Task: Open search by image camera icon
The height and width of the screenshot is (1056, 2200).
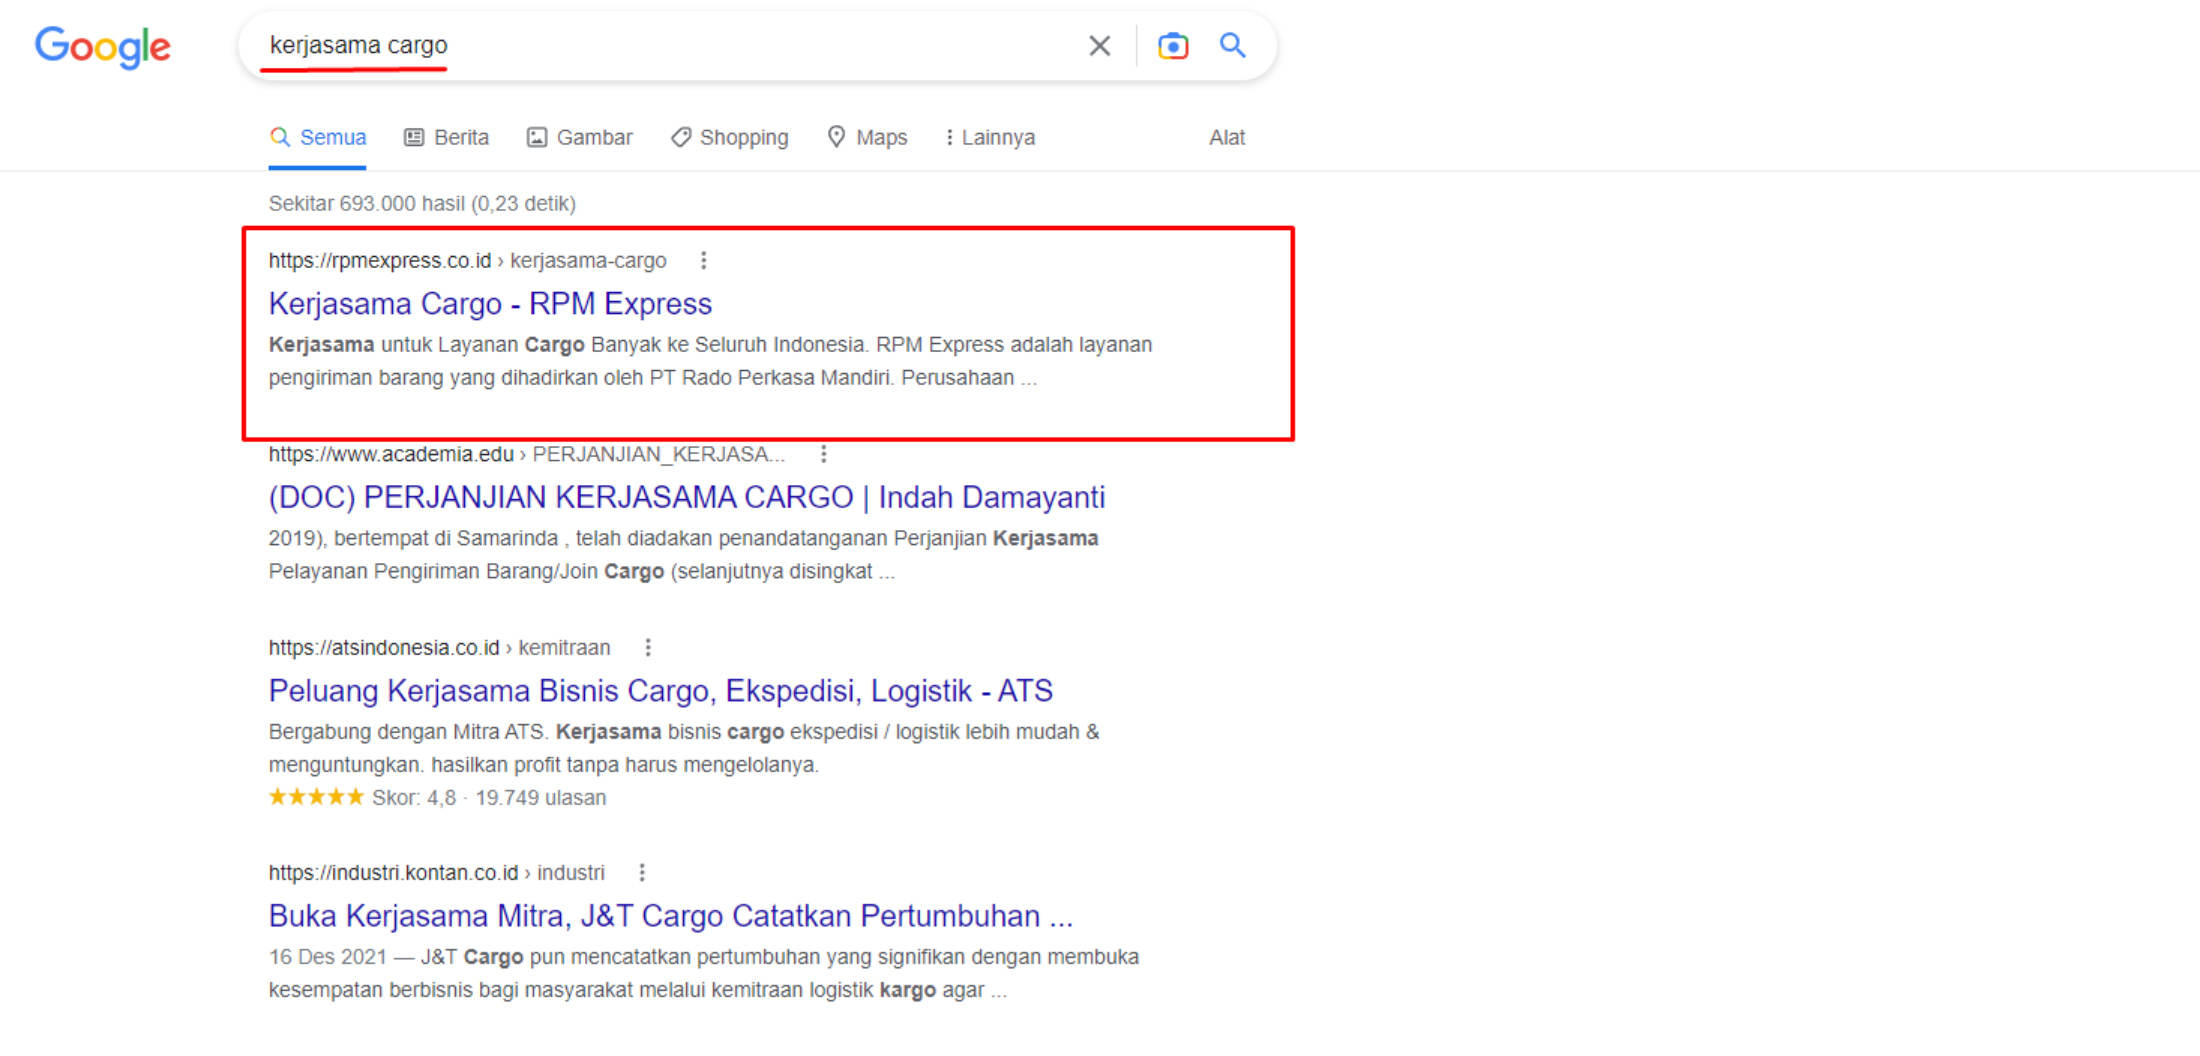Action: pos(1173,46)
